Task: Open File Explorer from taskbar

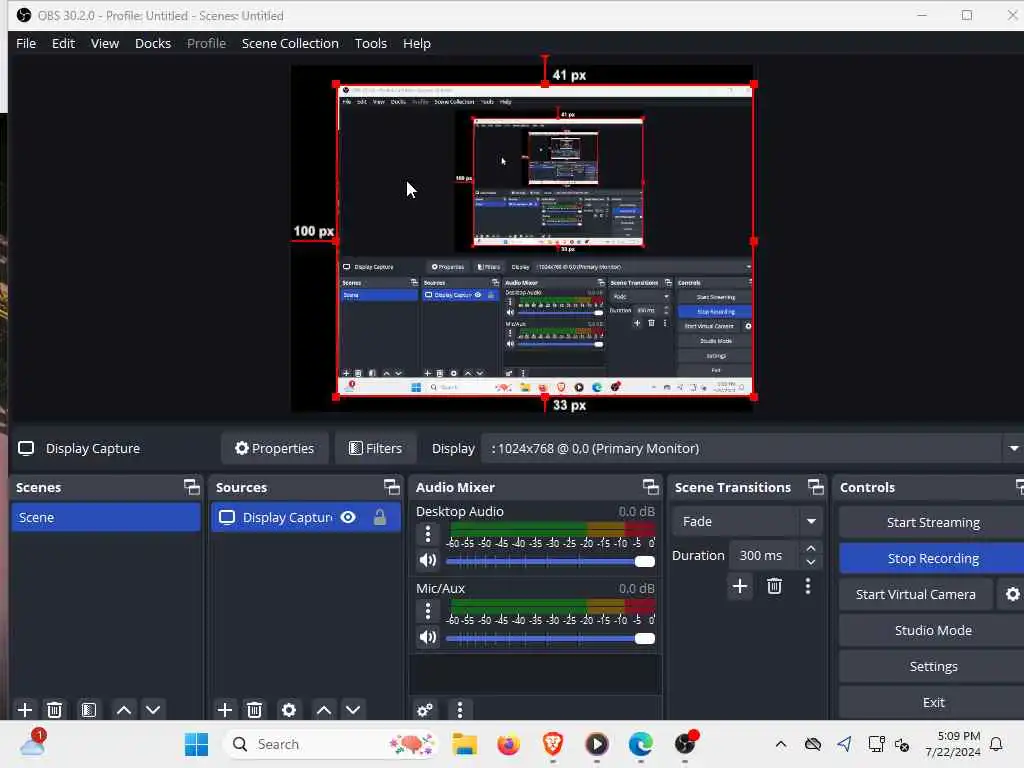Action: pyautogui.click(x=465, y=744)
